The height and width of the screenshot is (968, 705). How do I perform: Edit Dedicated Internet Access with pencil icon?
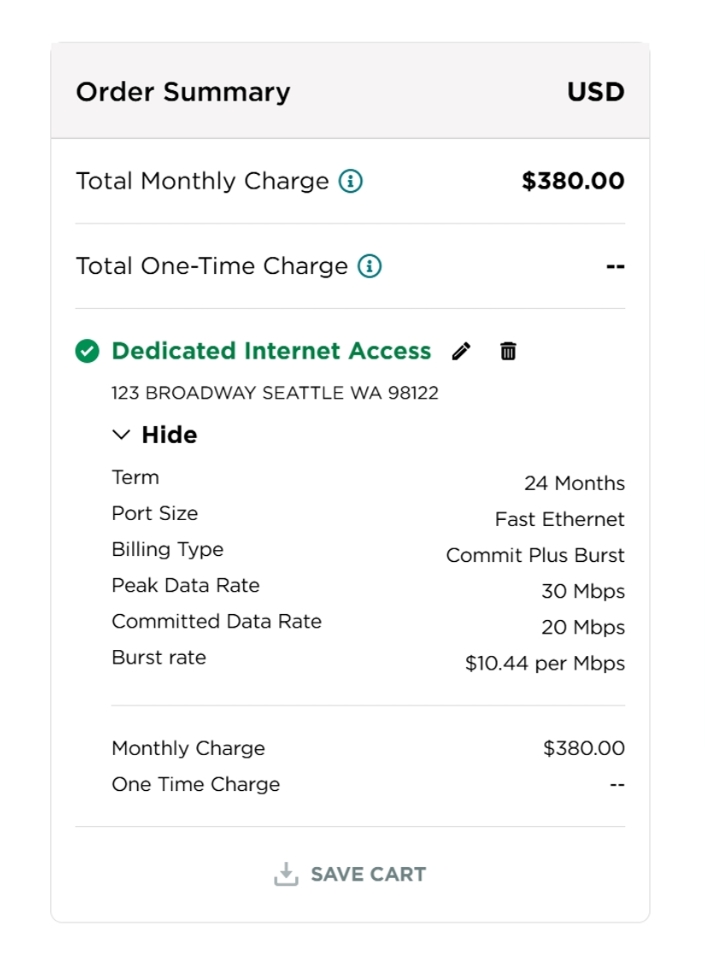tap(461, 351)
